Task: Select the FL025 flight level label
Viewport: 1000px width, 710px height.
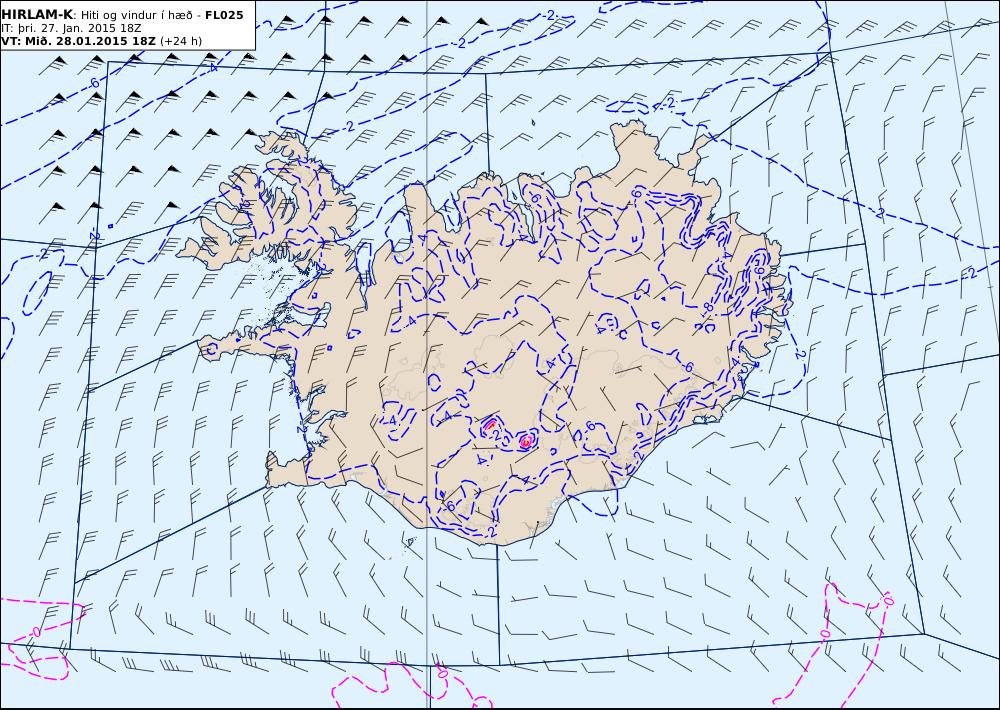Action: 224,15
